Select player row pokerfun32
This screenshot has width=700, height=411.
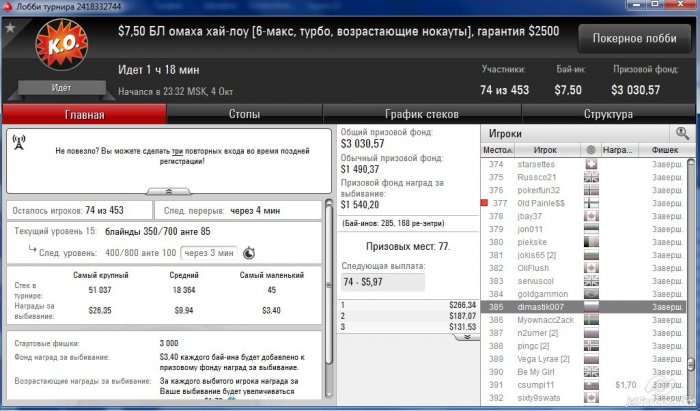[583, 190]
